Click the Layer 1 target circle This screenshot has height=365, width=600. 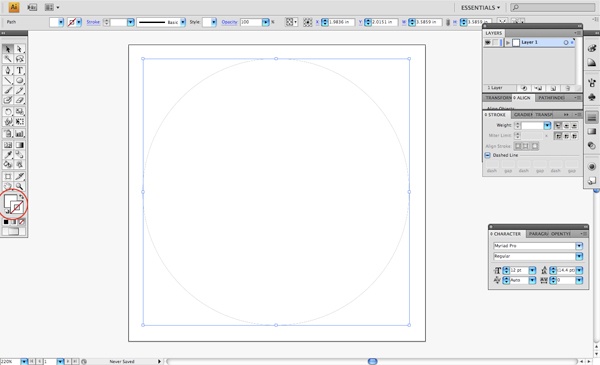566,42
